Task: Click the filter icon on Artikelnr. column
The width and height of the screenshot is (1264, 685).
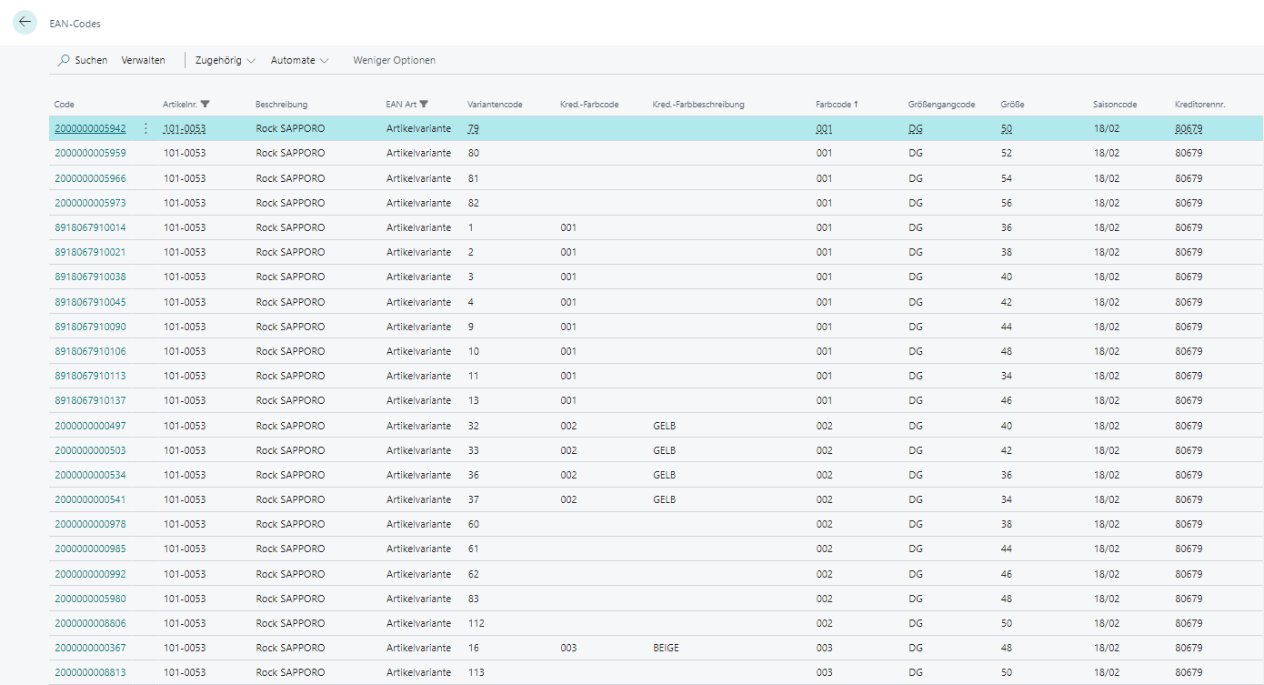Action: tap(205, 104)
